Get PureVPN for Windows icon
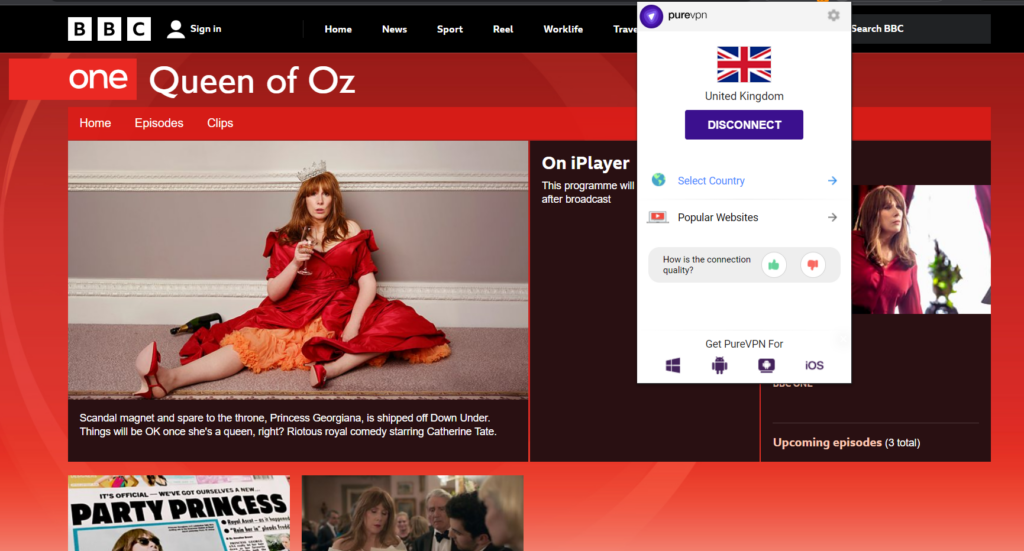This screenshot has width=1024, height=551. (x=673, y=366)
